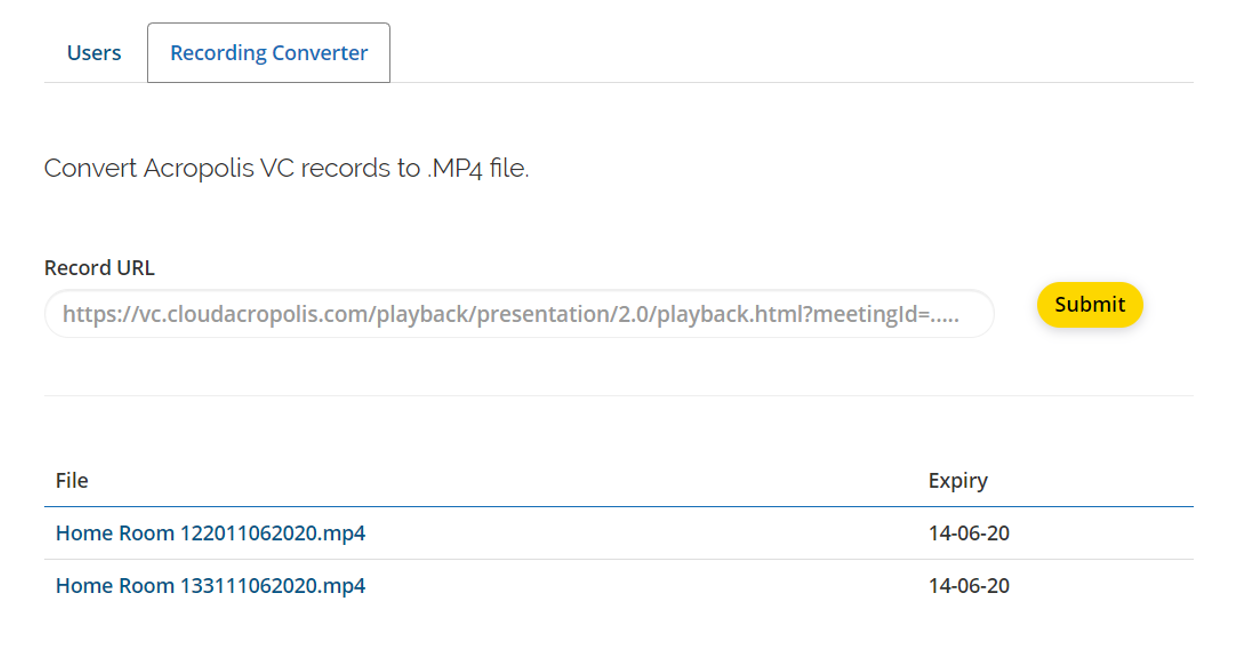This screenshot has height=666, width=1245.
Task: Go to the Users section
Action: tap(94, 53)
